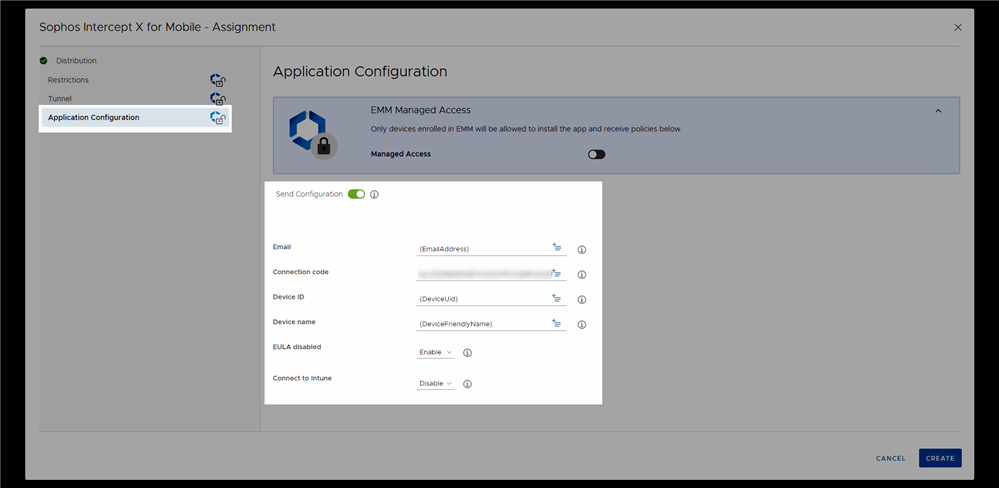
Task: Open lookup value picker for Device ID
Action: 556,298
